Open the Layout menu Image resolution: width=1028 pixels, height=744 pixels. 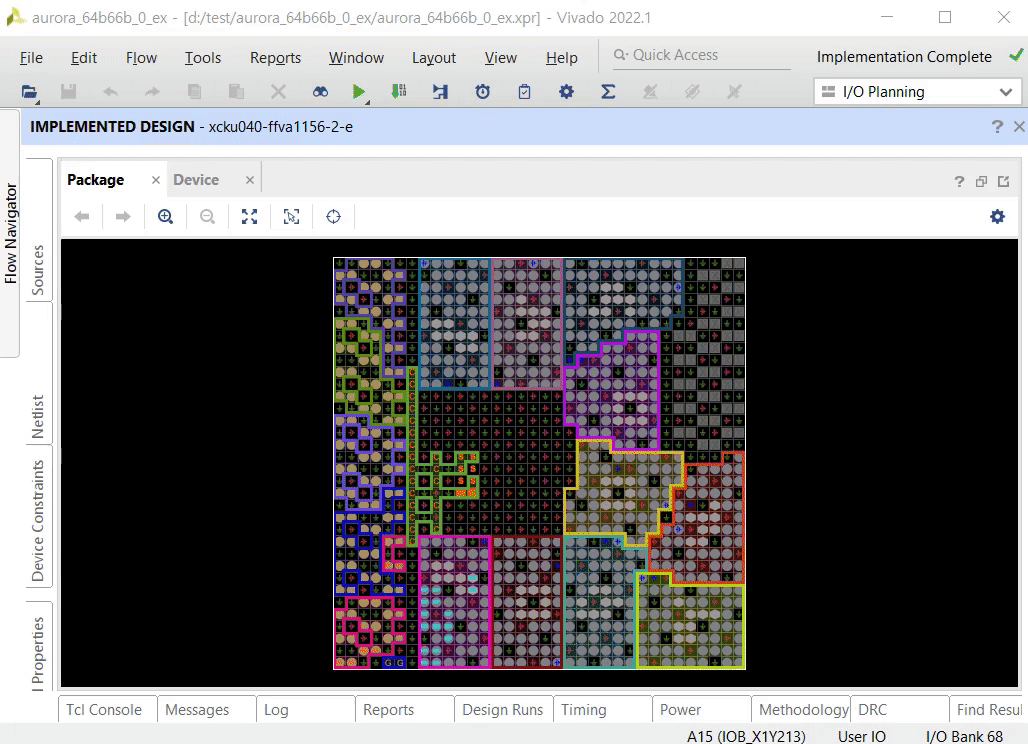point(434,58)
